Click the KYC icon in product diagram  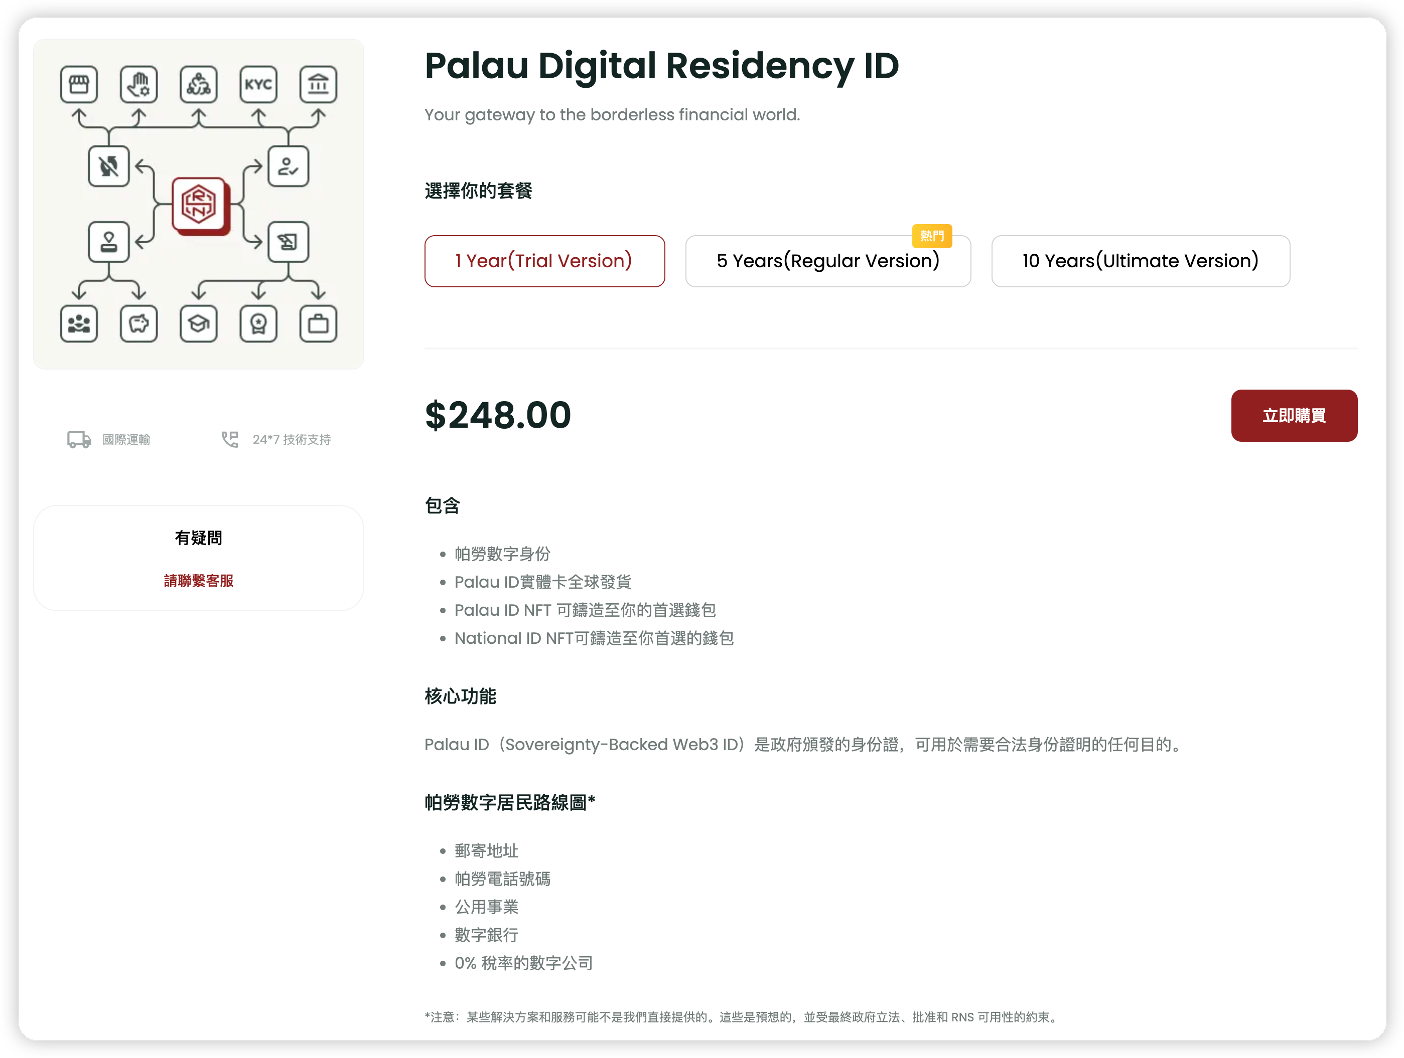point(259,85)
